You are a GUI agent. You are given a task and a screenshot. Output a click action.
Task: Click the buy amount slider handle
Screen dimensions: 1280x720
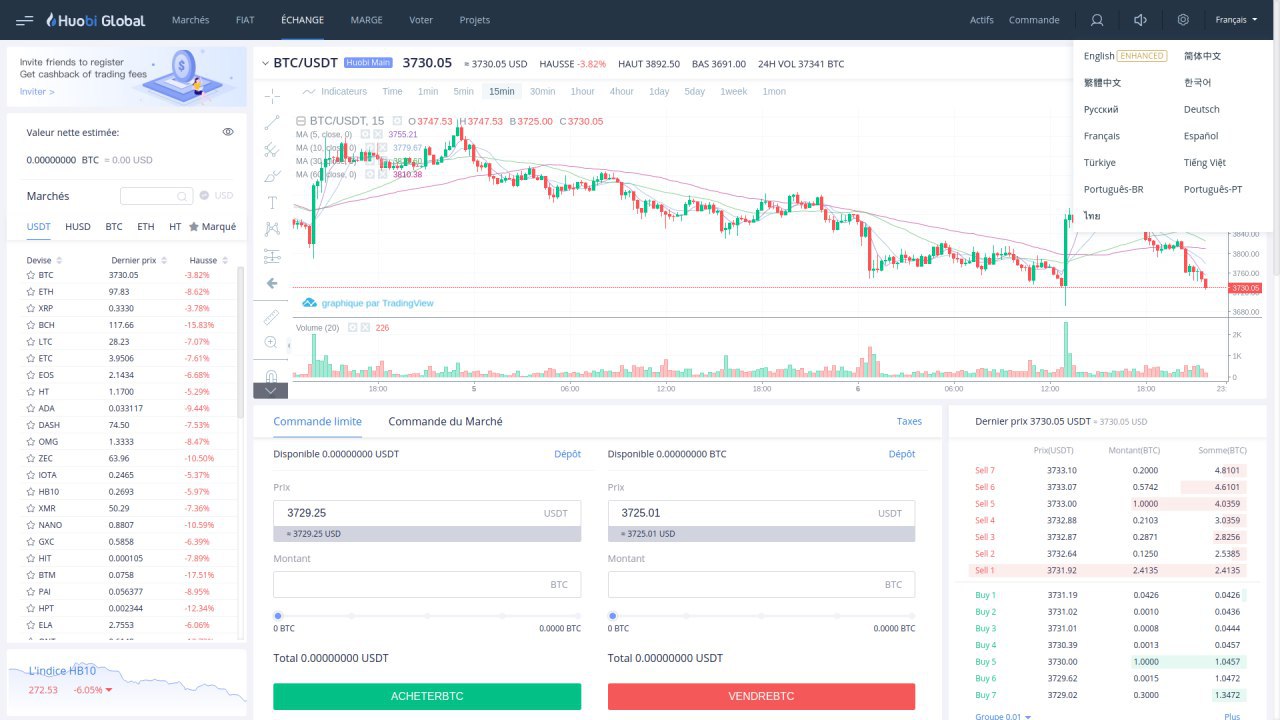(278, 616)
